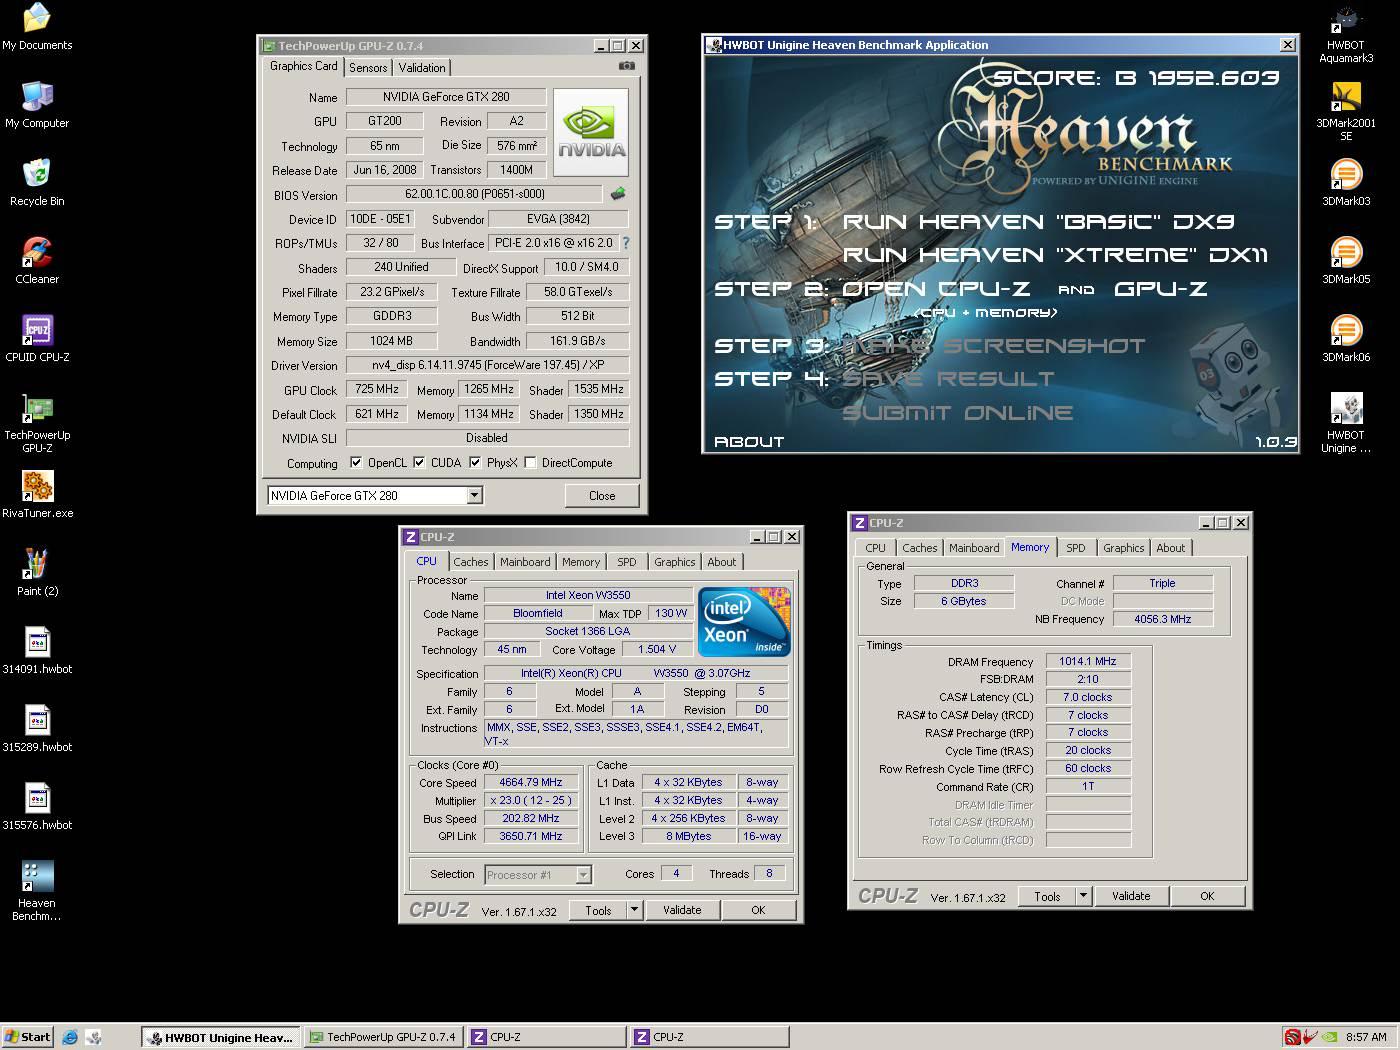Image resolution: width=1400 pixels, height=1050 pixels.
Task: Open My Documents desktop icon
Action: 37,27
